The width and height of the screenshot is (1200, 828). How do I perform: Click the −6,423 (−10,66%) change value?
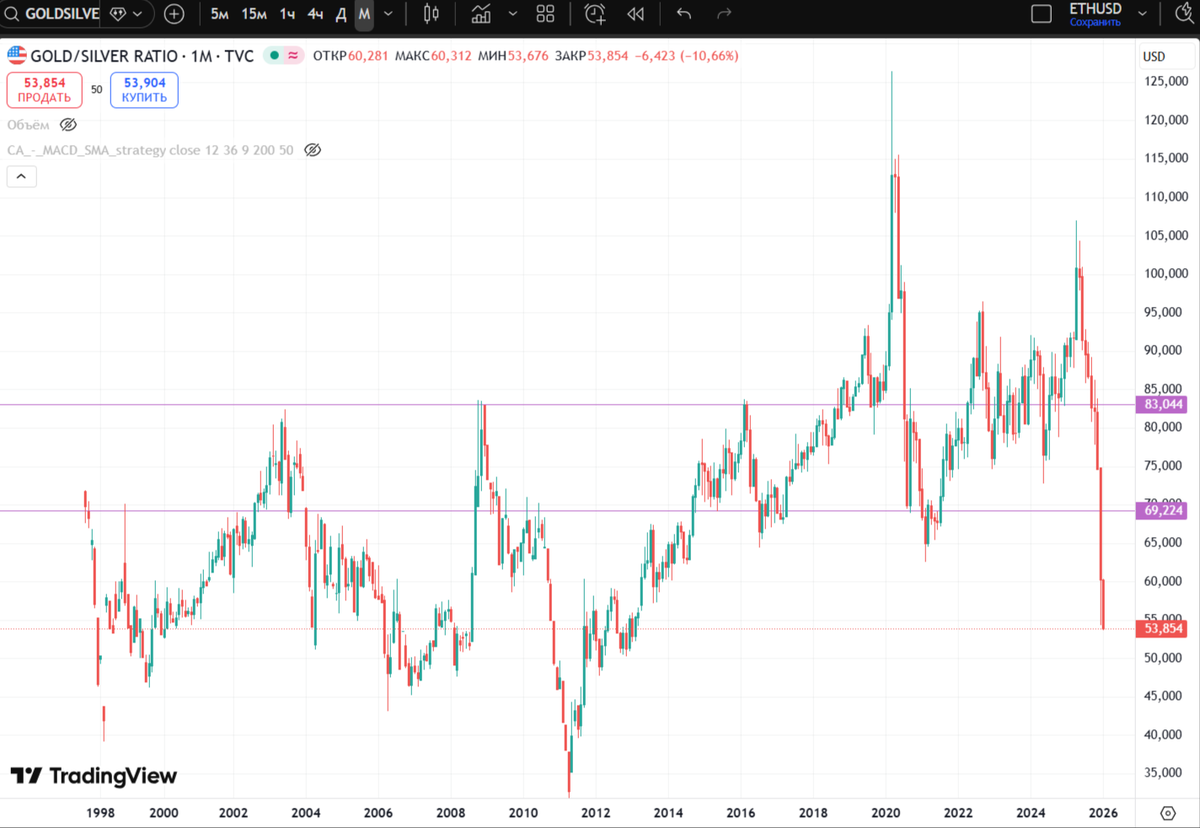[x=687, y=56]
